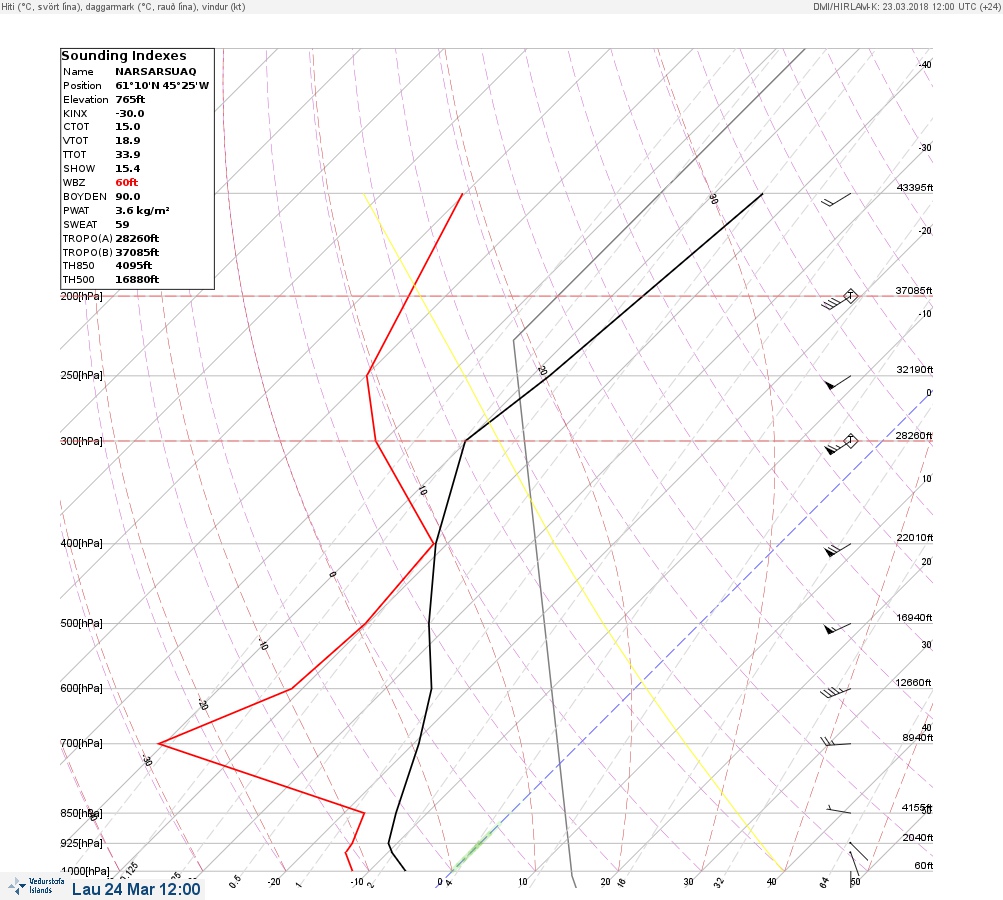Click the TROPO(B) value 37085ft

[x=137, y=253]
